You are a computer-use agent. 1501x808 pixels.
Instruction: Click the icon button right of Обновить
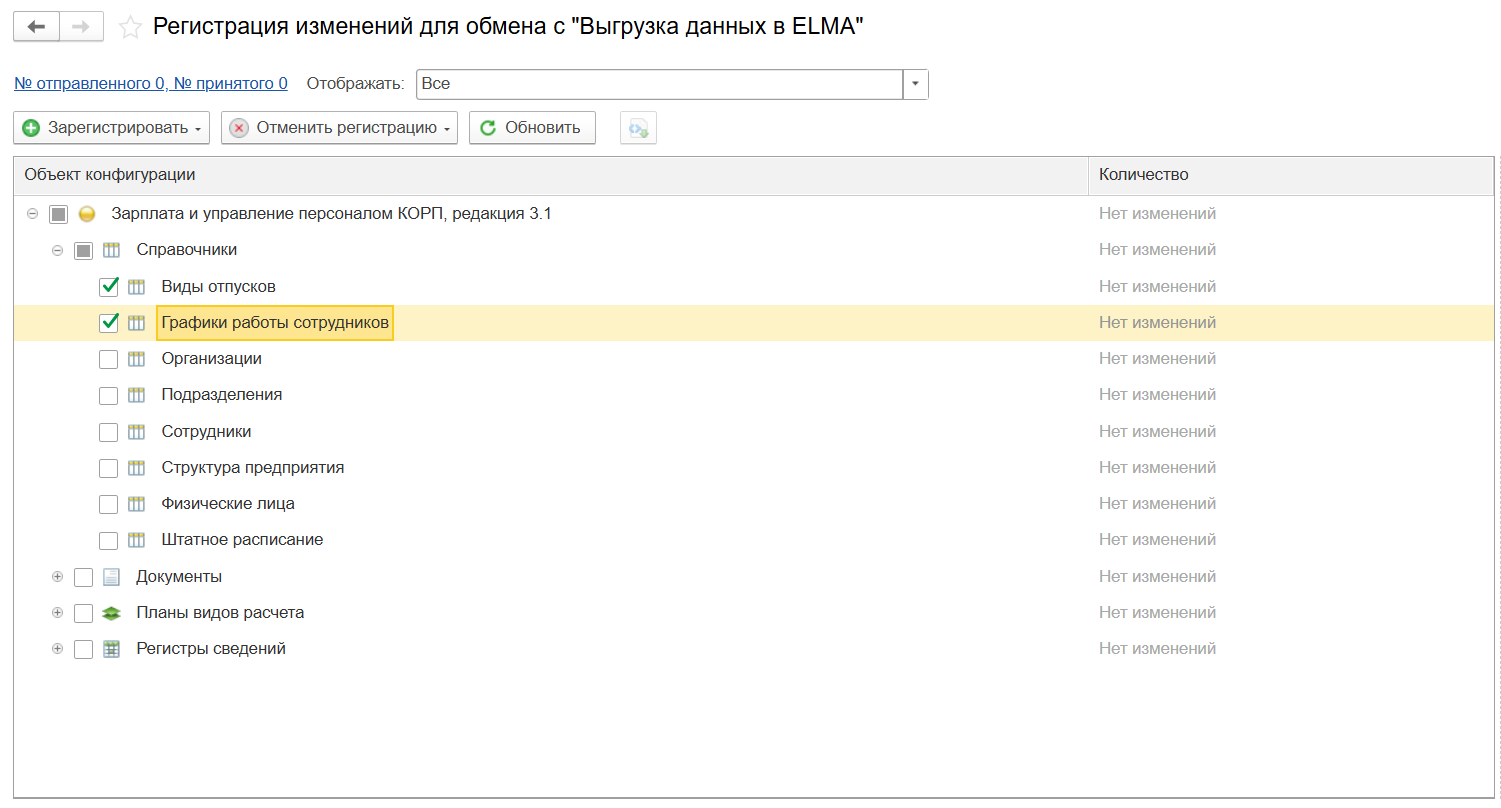pyautogui.click(x=638, y=128)
